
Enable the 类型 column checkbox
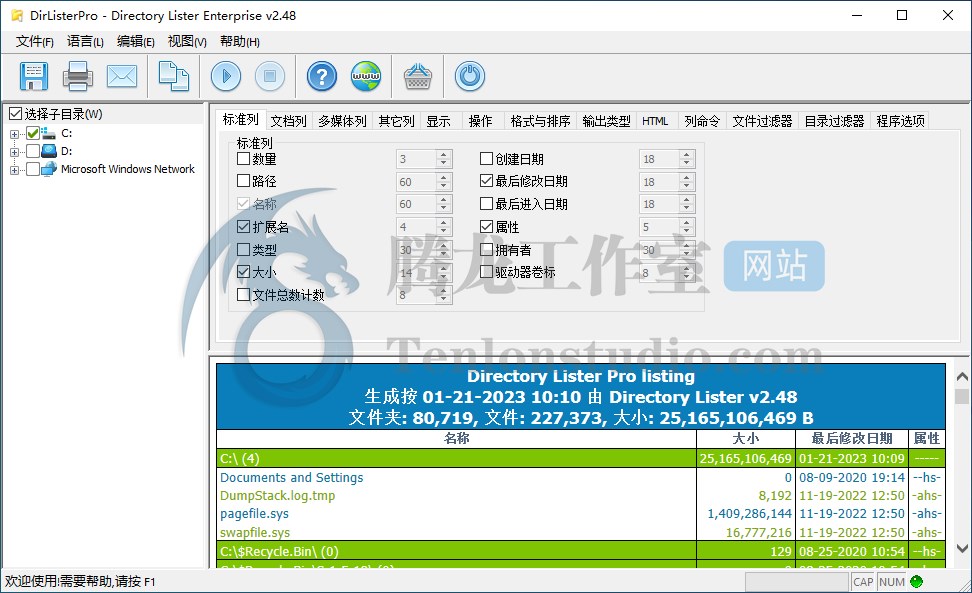[243, 250]
